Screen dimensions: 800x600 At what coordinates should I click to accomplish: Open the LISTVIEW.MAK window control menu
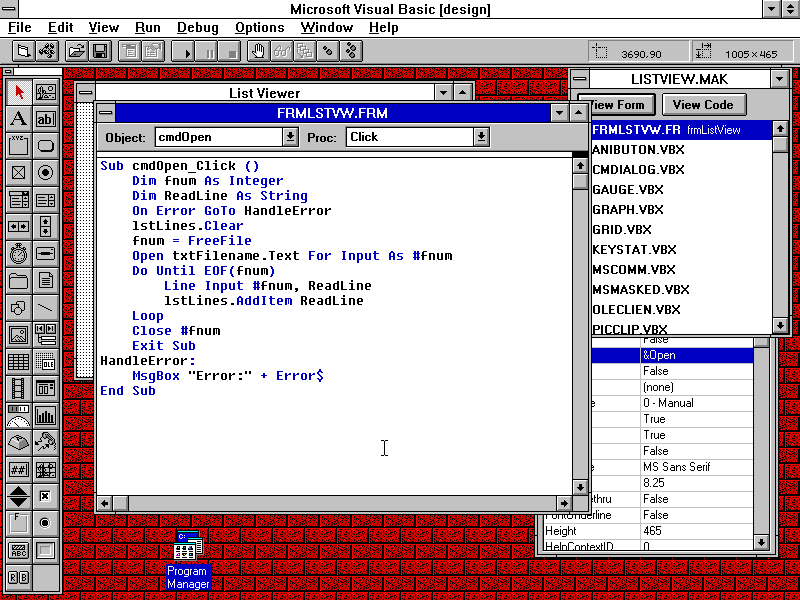pyautogui.click(x=580, y=79)
